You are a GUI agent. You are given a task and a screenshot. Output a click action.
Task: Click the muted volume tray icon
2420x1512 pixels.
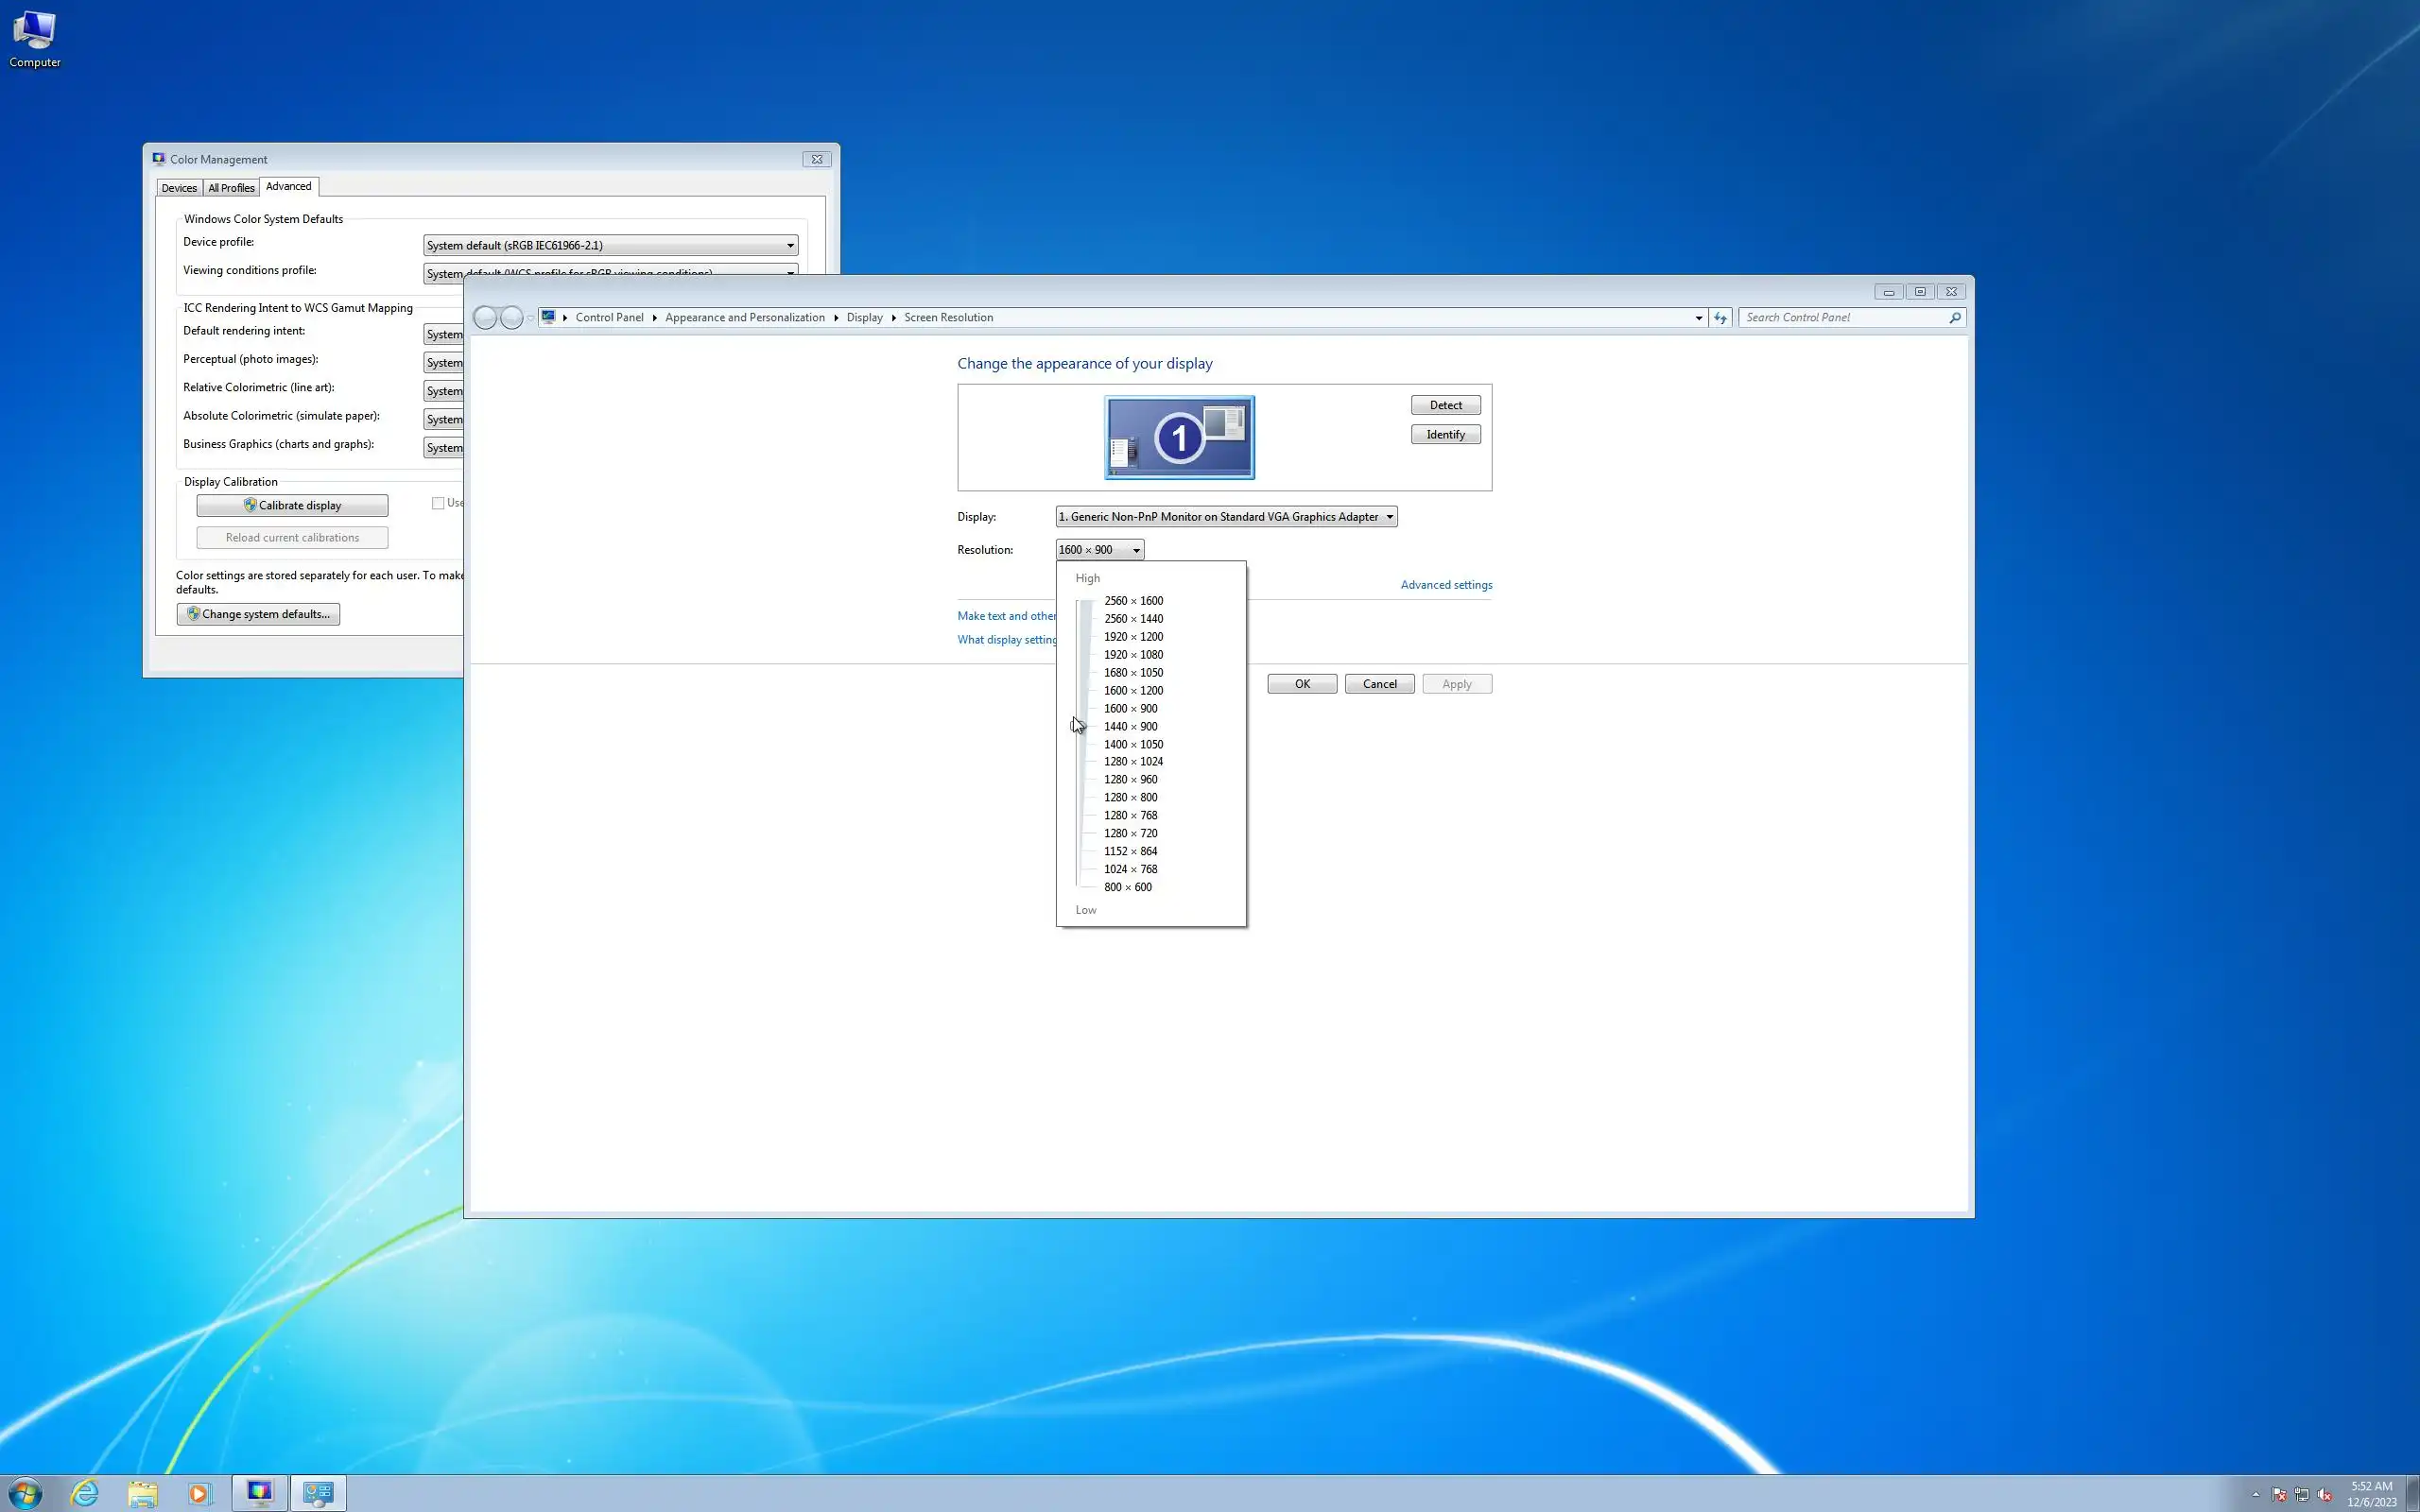(x=2325, y=1495)
